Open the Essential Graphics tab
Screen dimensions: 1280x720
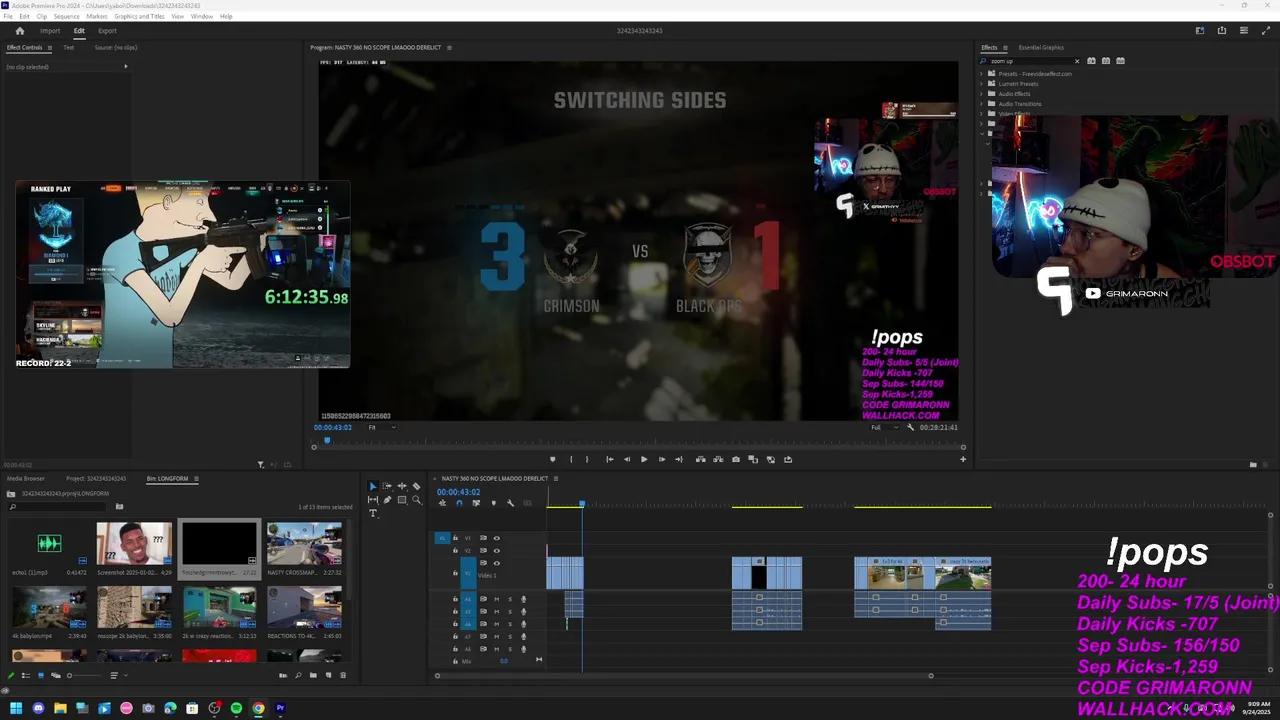1041,47
